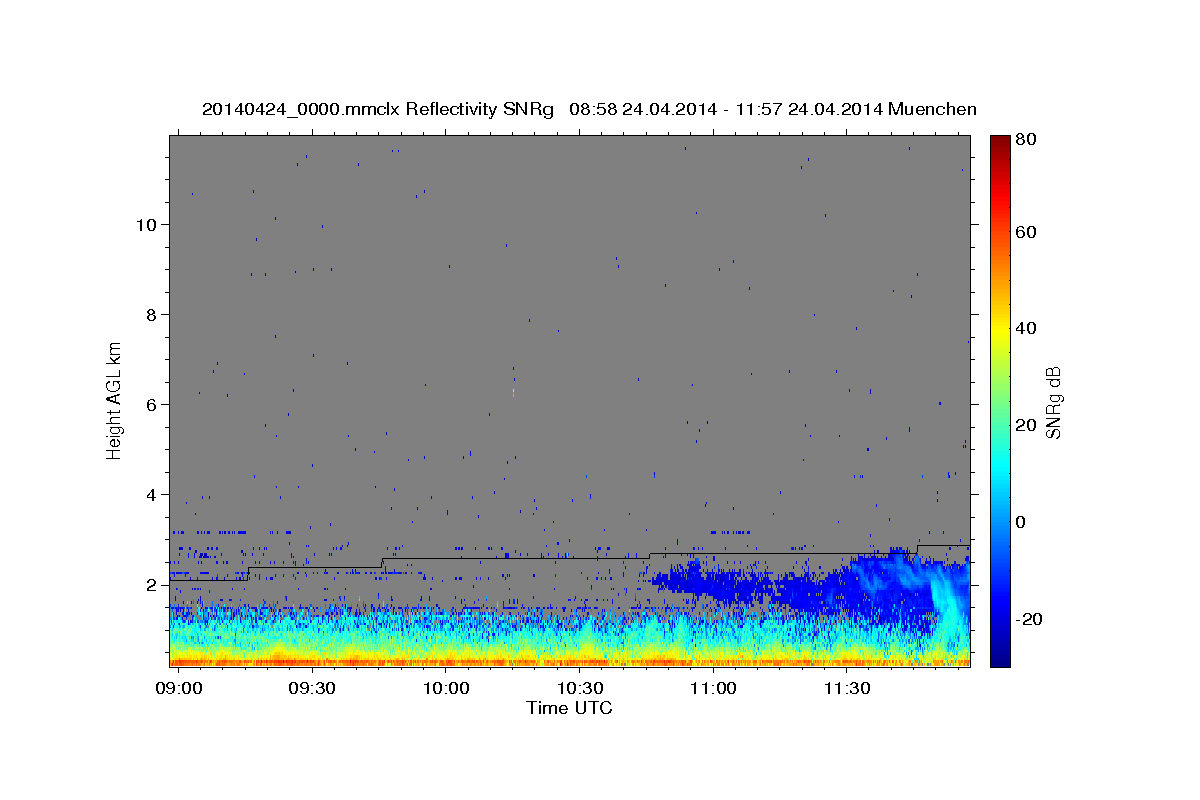Screen dimensions: 1200x800
Task: Click the colorbar value 20
Action: [x=1025, y=425]
